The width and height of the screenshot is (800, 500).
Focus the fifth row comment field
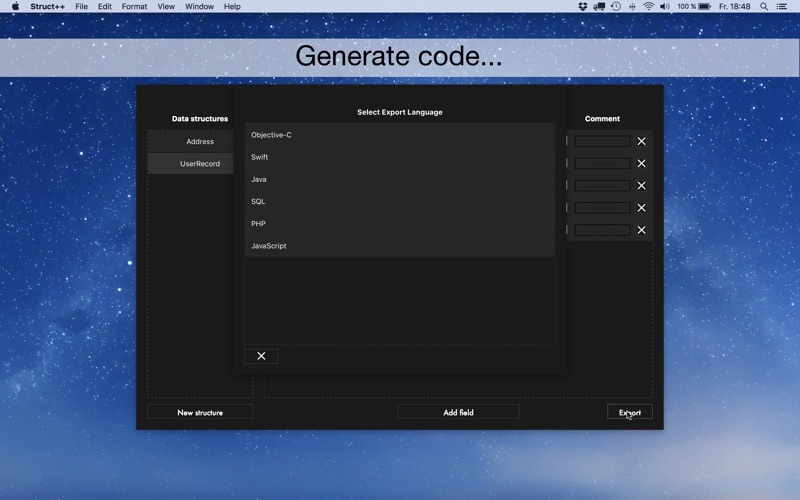(x=603, y=230)
